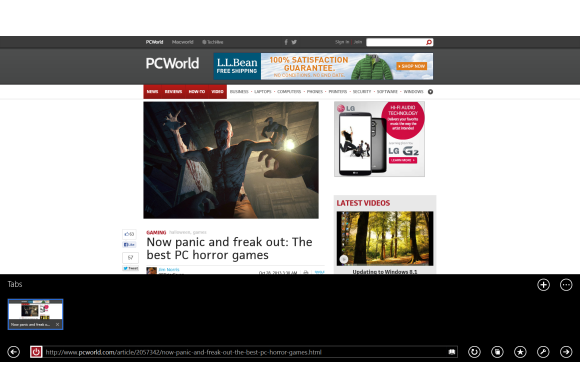Open the REVIEWS navigation item

tap(173, 92)
